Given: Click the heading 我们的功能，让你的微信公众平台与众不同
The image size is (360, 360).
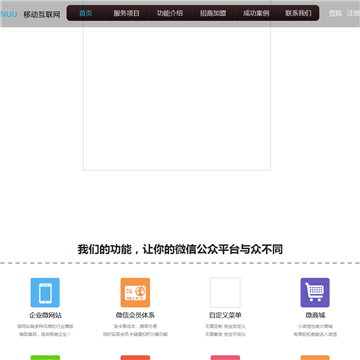Looking at the screenshot, I should click(x=180, y=249).
